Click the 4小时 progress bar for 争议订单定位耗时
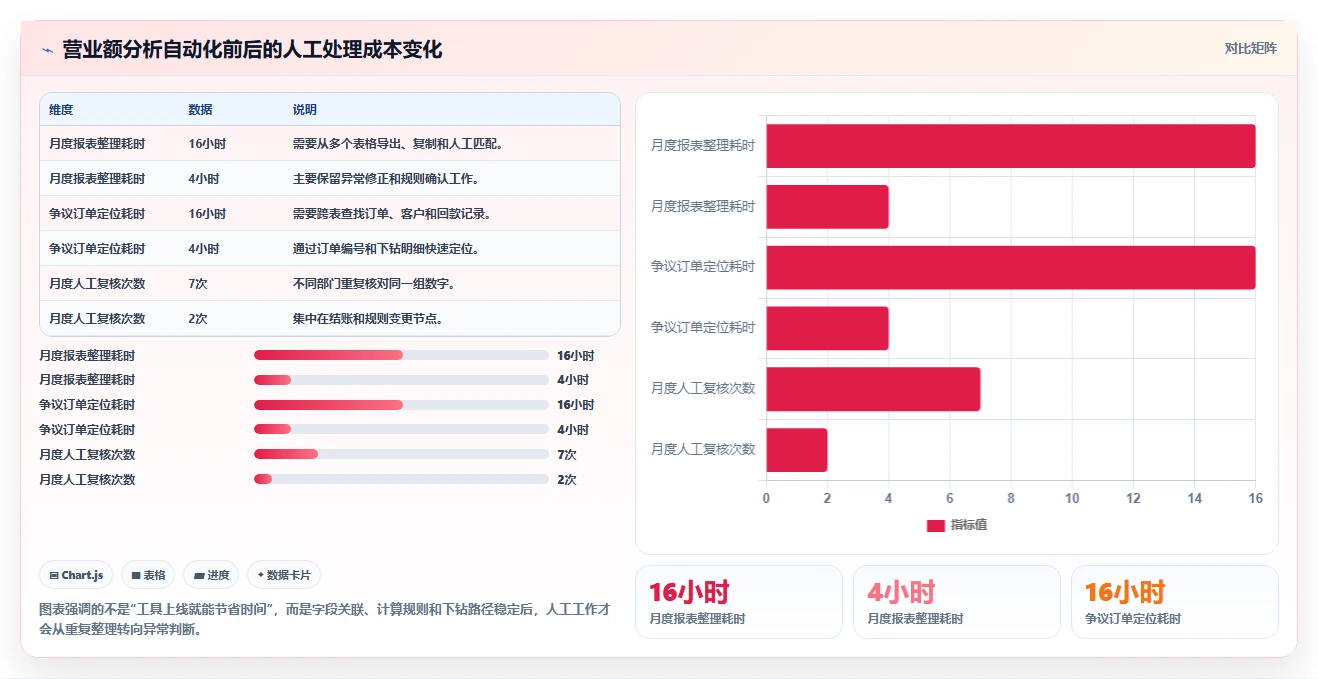This screenshot has height=679, width=1318. [401, 430]
